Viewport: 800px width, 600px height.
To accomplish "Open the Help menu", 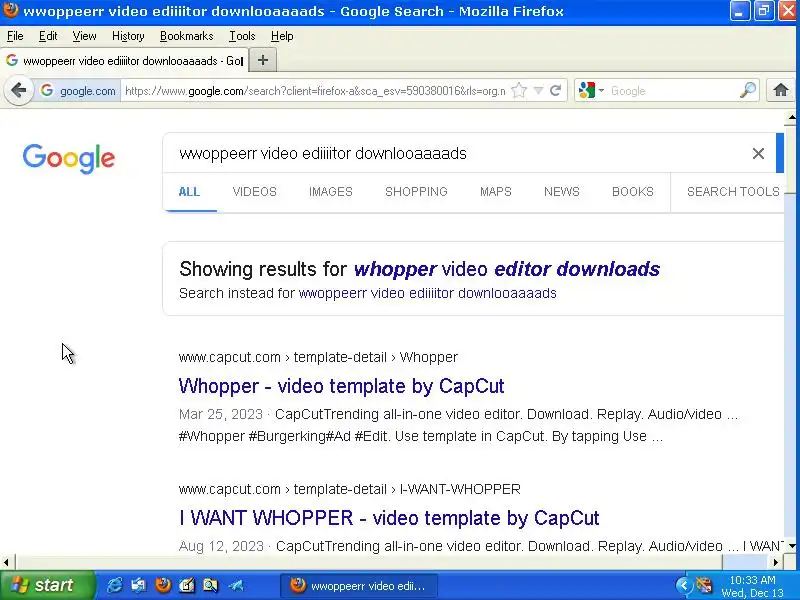I will pos(282,36).
